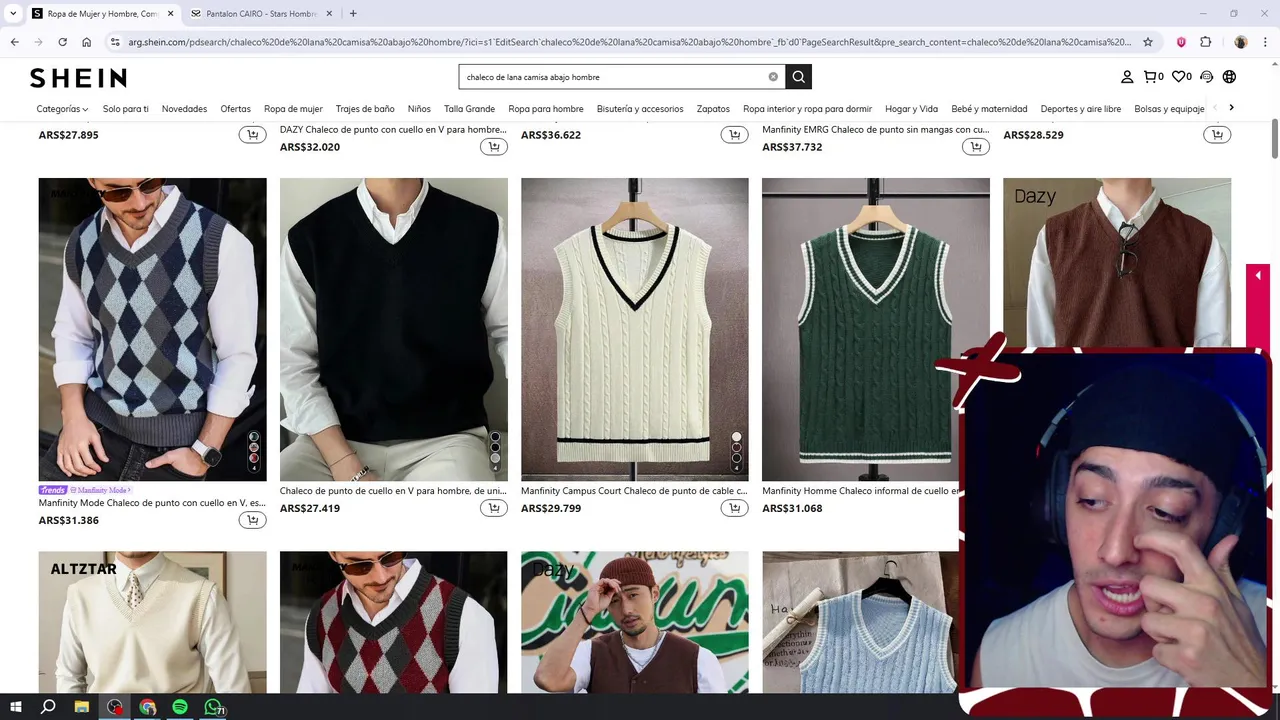1280x720 pixels.
Task: Open the shopping cart icon
Action: click(x=1153, y=77)
